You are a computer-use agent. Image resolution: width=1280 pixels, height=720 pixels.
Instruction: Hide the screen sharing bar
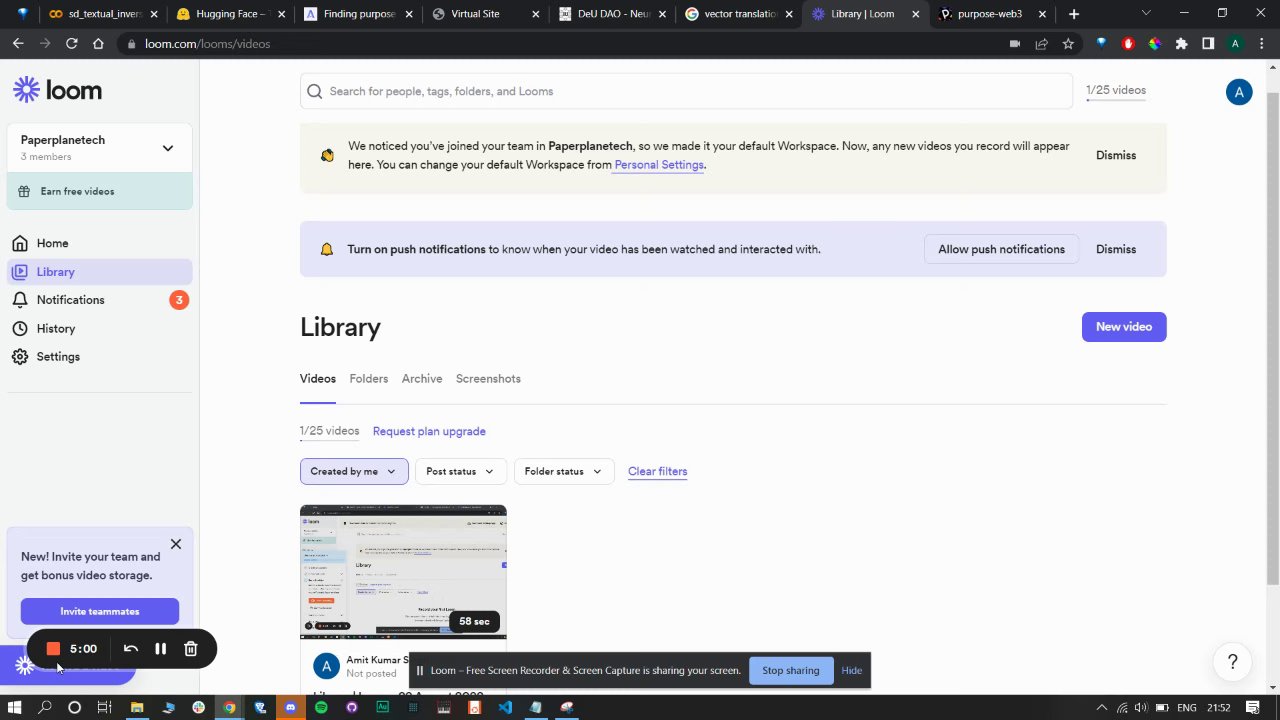(x=851, y=670)
